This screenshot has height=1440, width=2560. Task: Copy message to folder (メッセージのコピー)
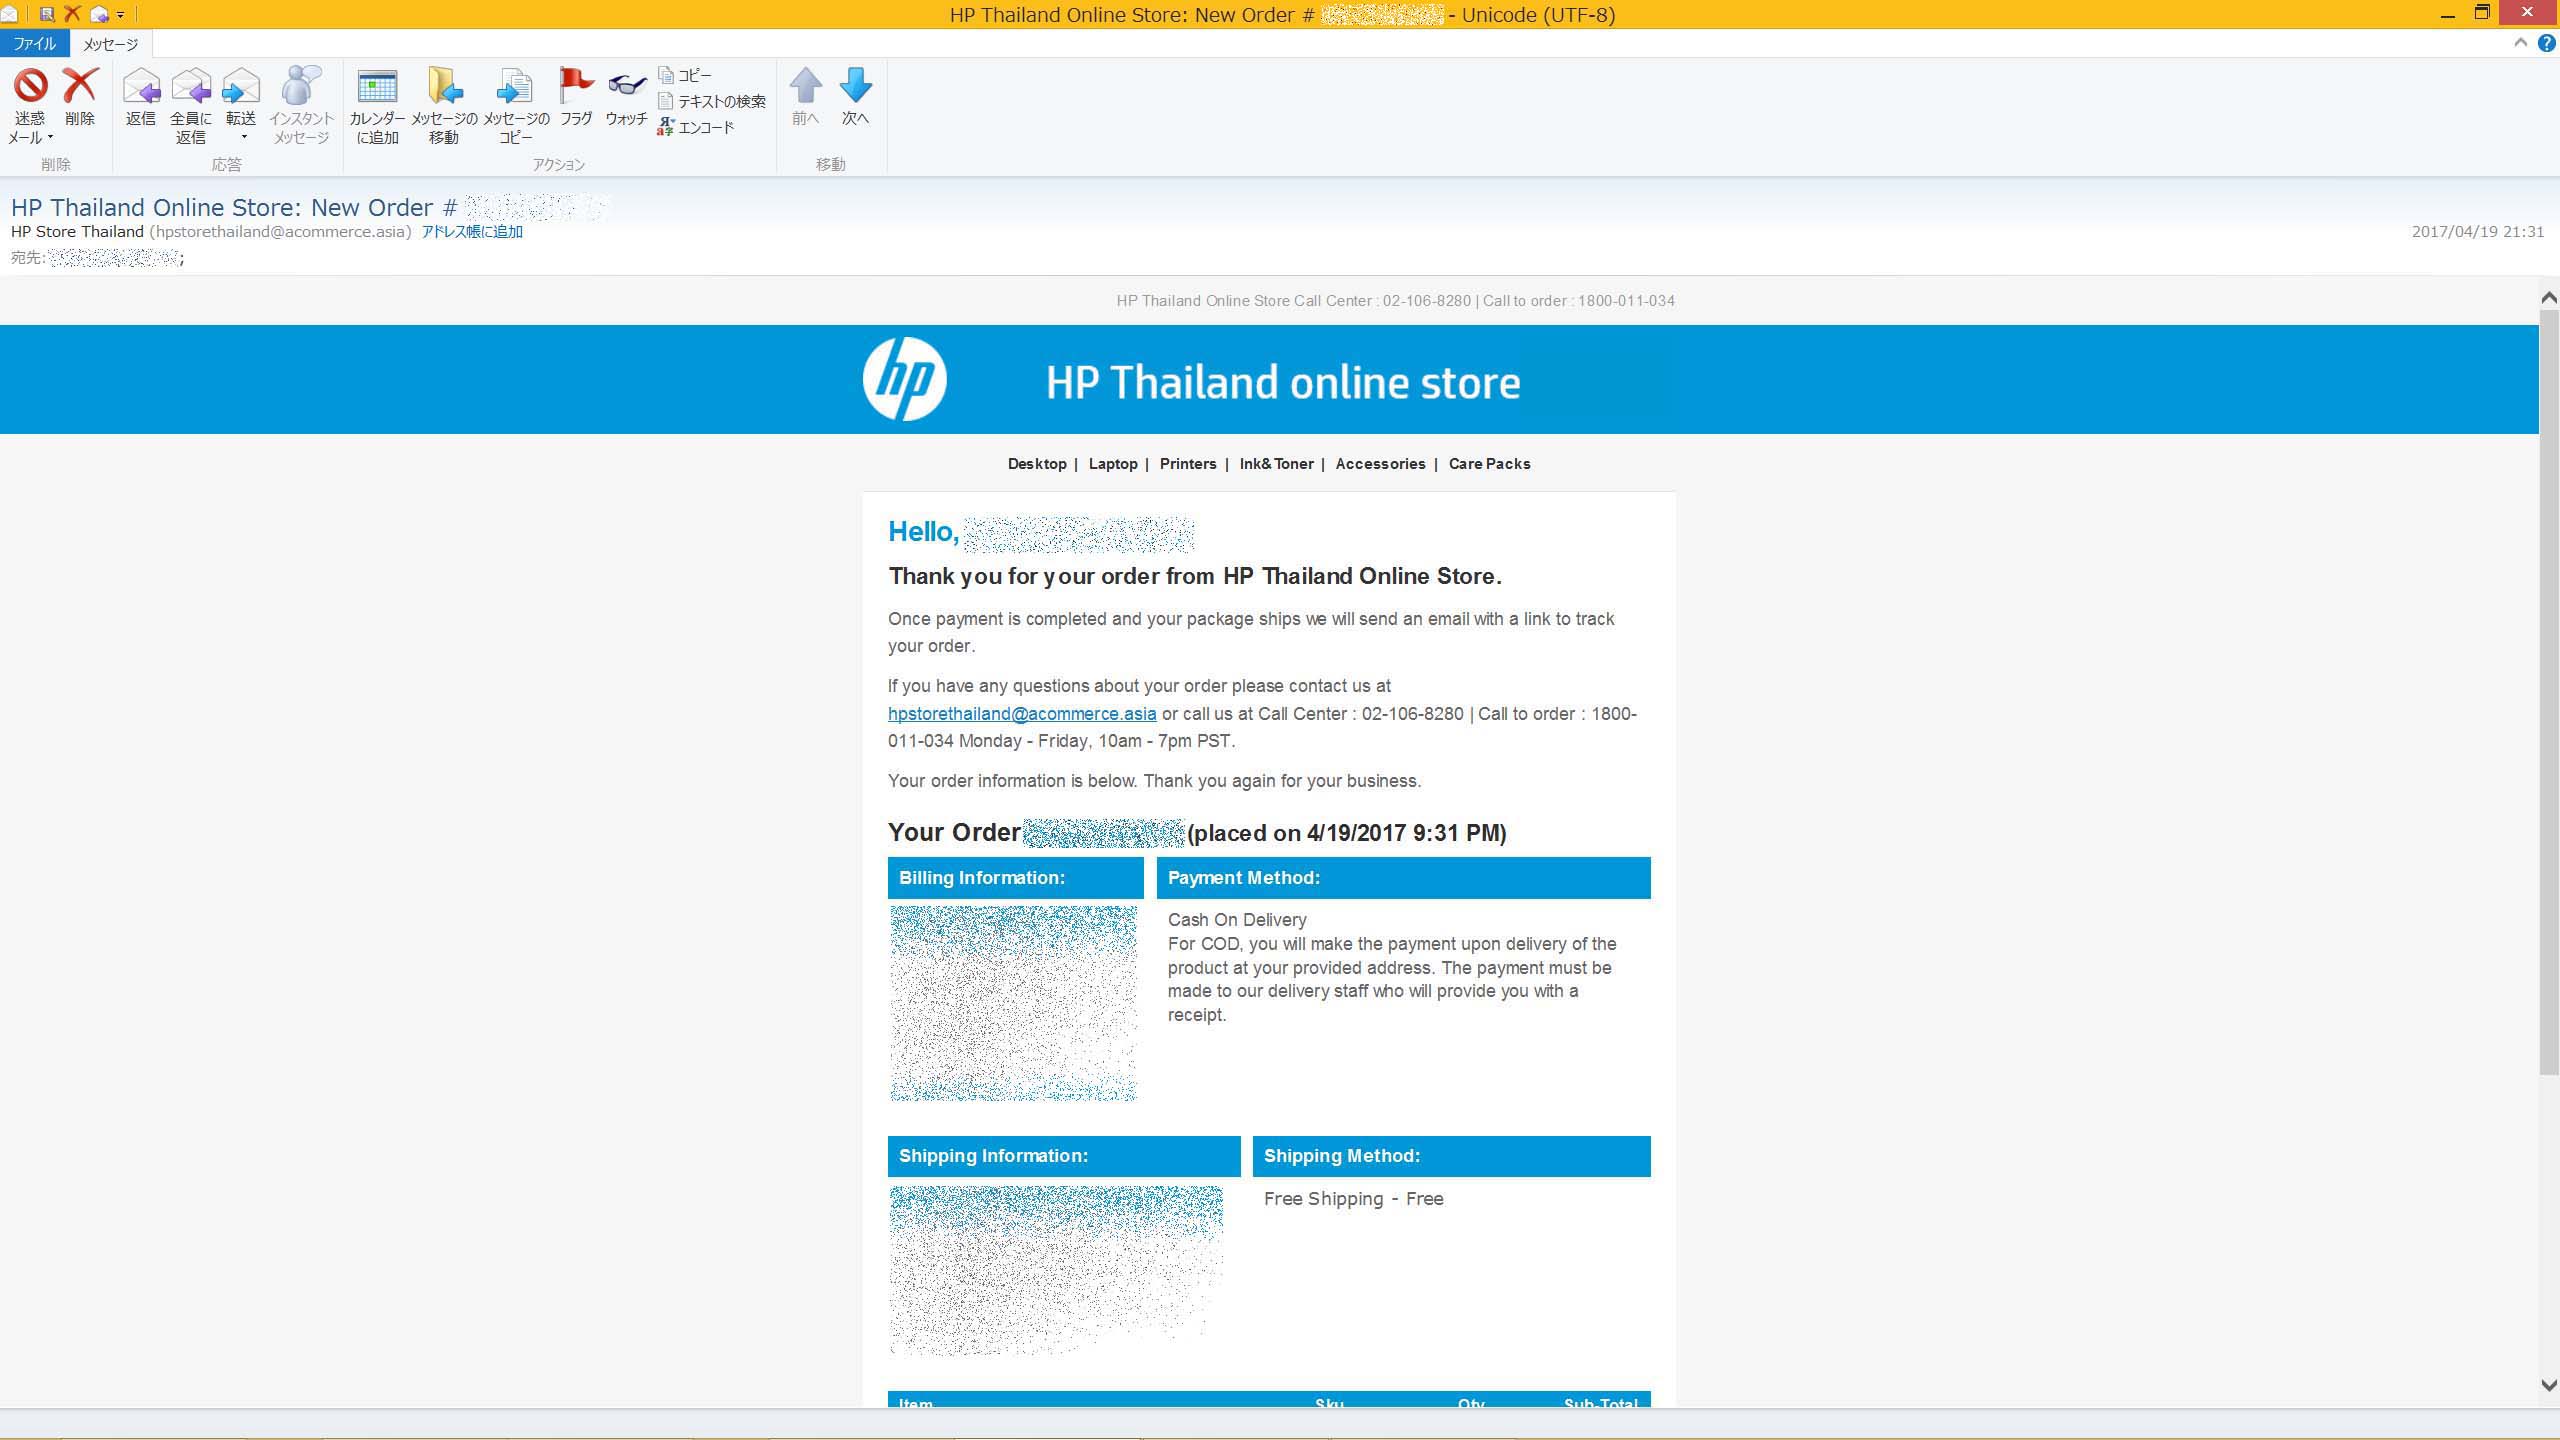(516, 105)
